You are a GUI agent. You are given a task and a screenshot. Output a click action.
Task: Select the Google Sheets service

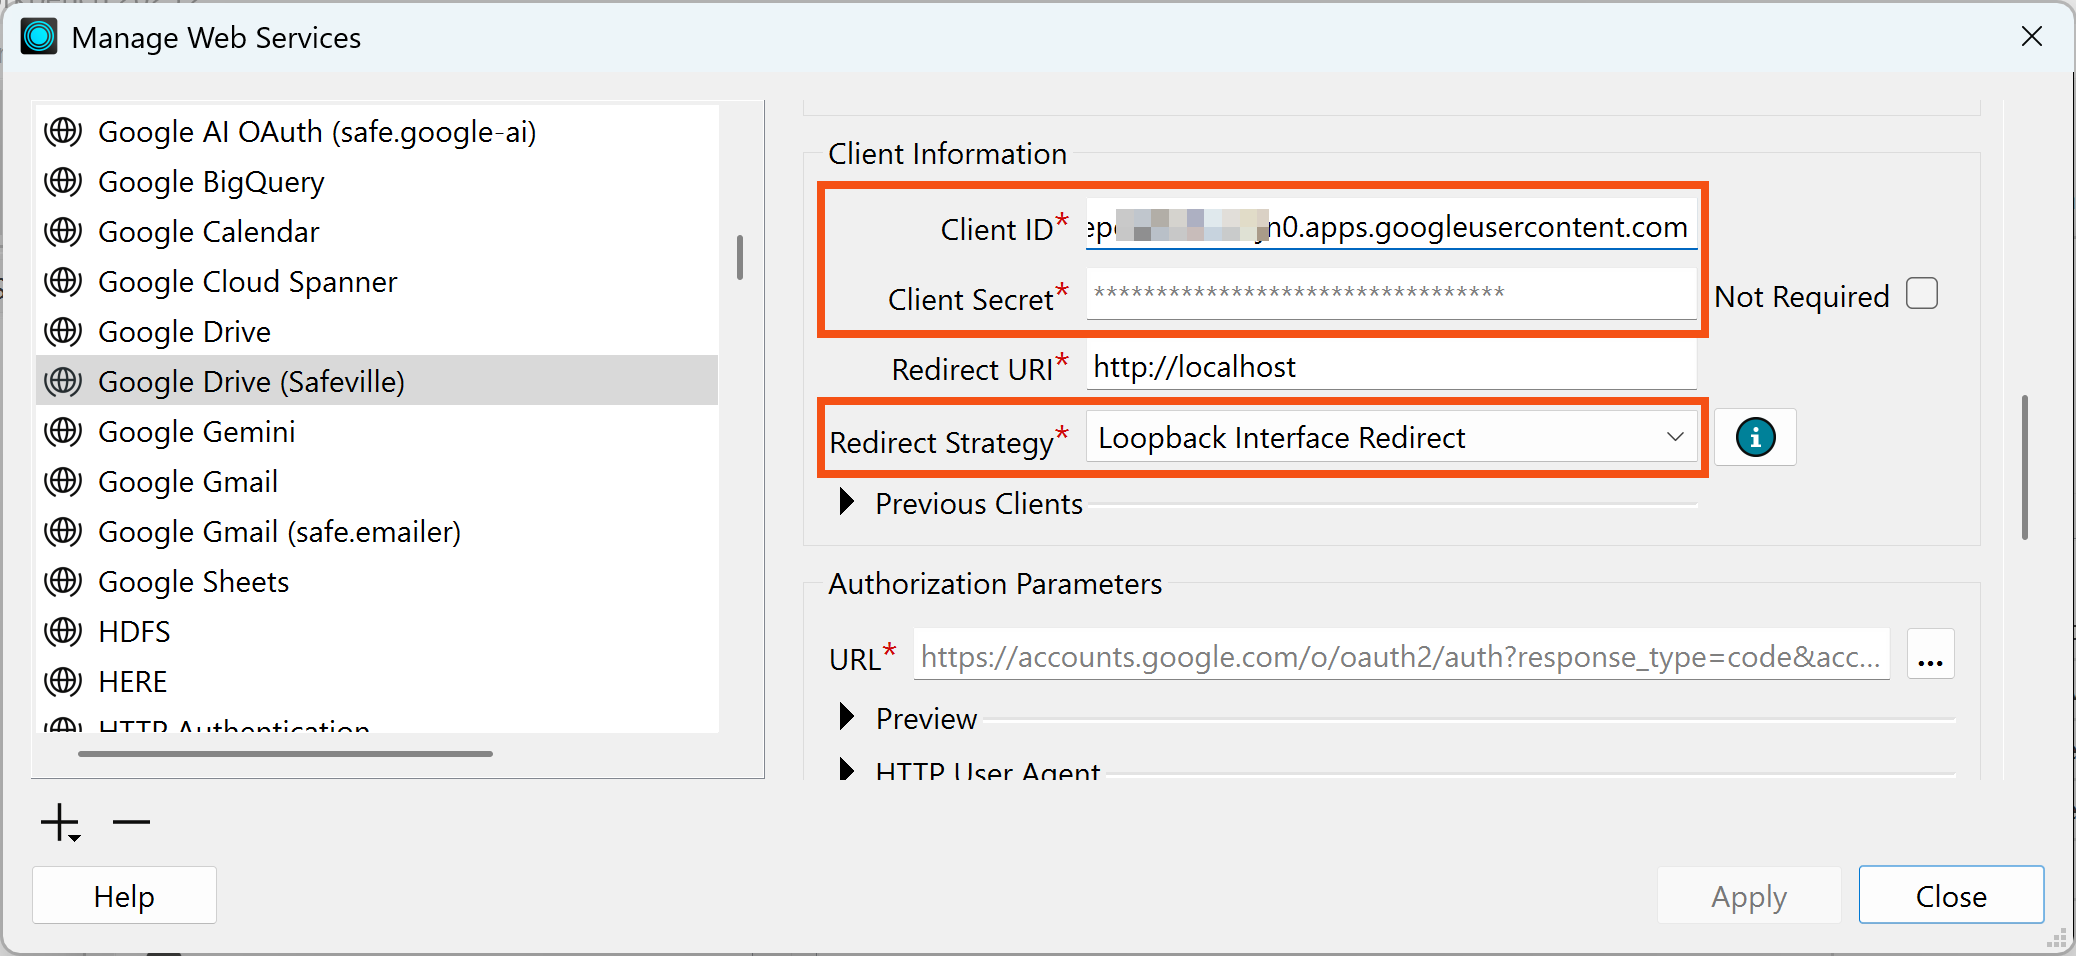(x=193, y=581)
